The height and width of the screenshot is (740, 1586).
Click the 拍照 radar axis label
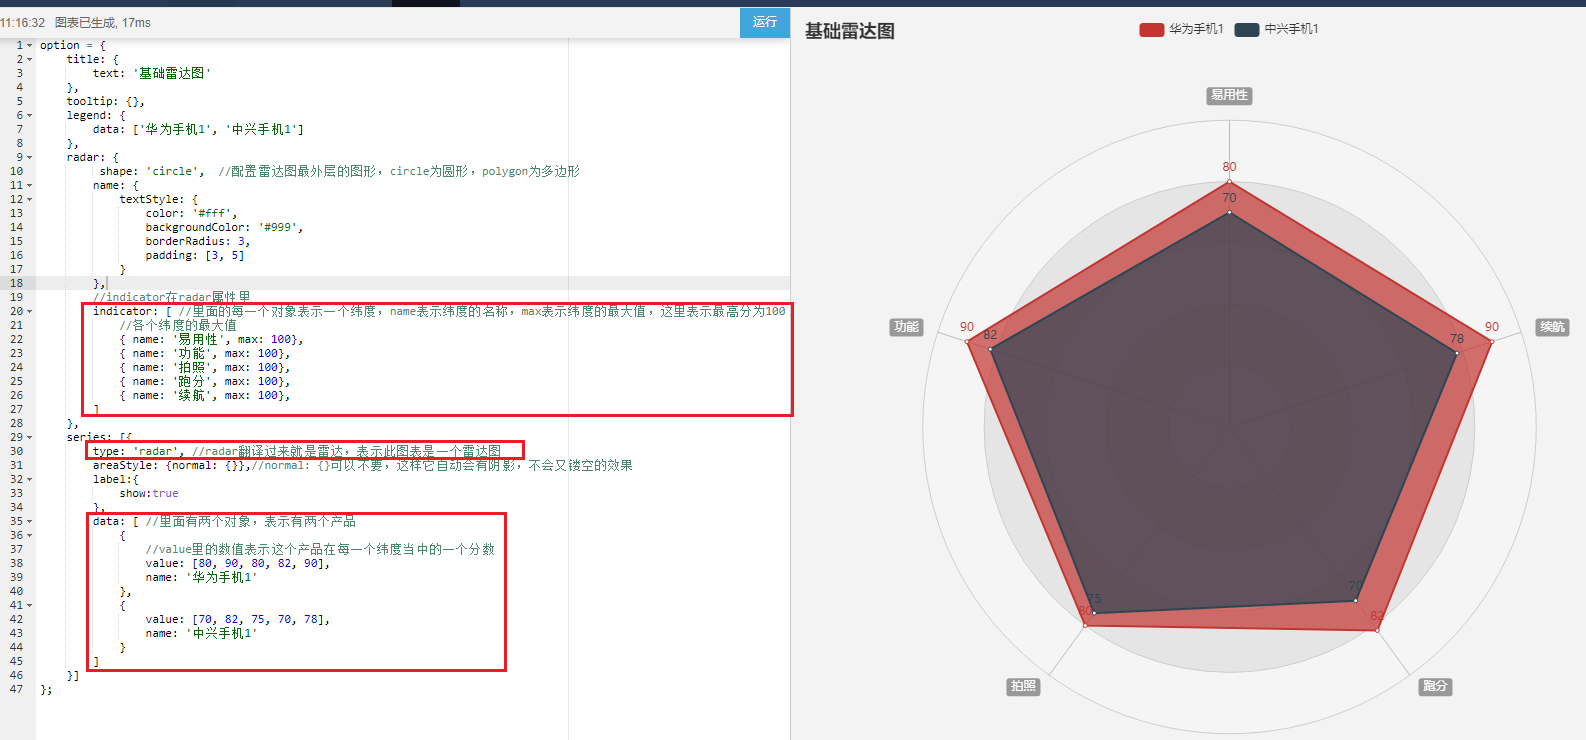(x=1023, y=686)
